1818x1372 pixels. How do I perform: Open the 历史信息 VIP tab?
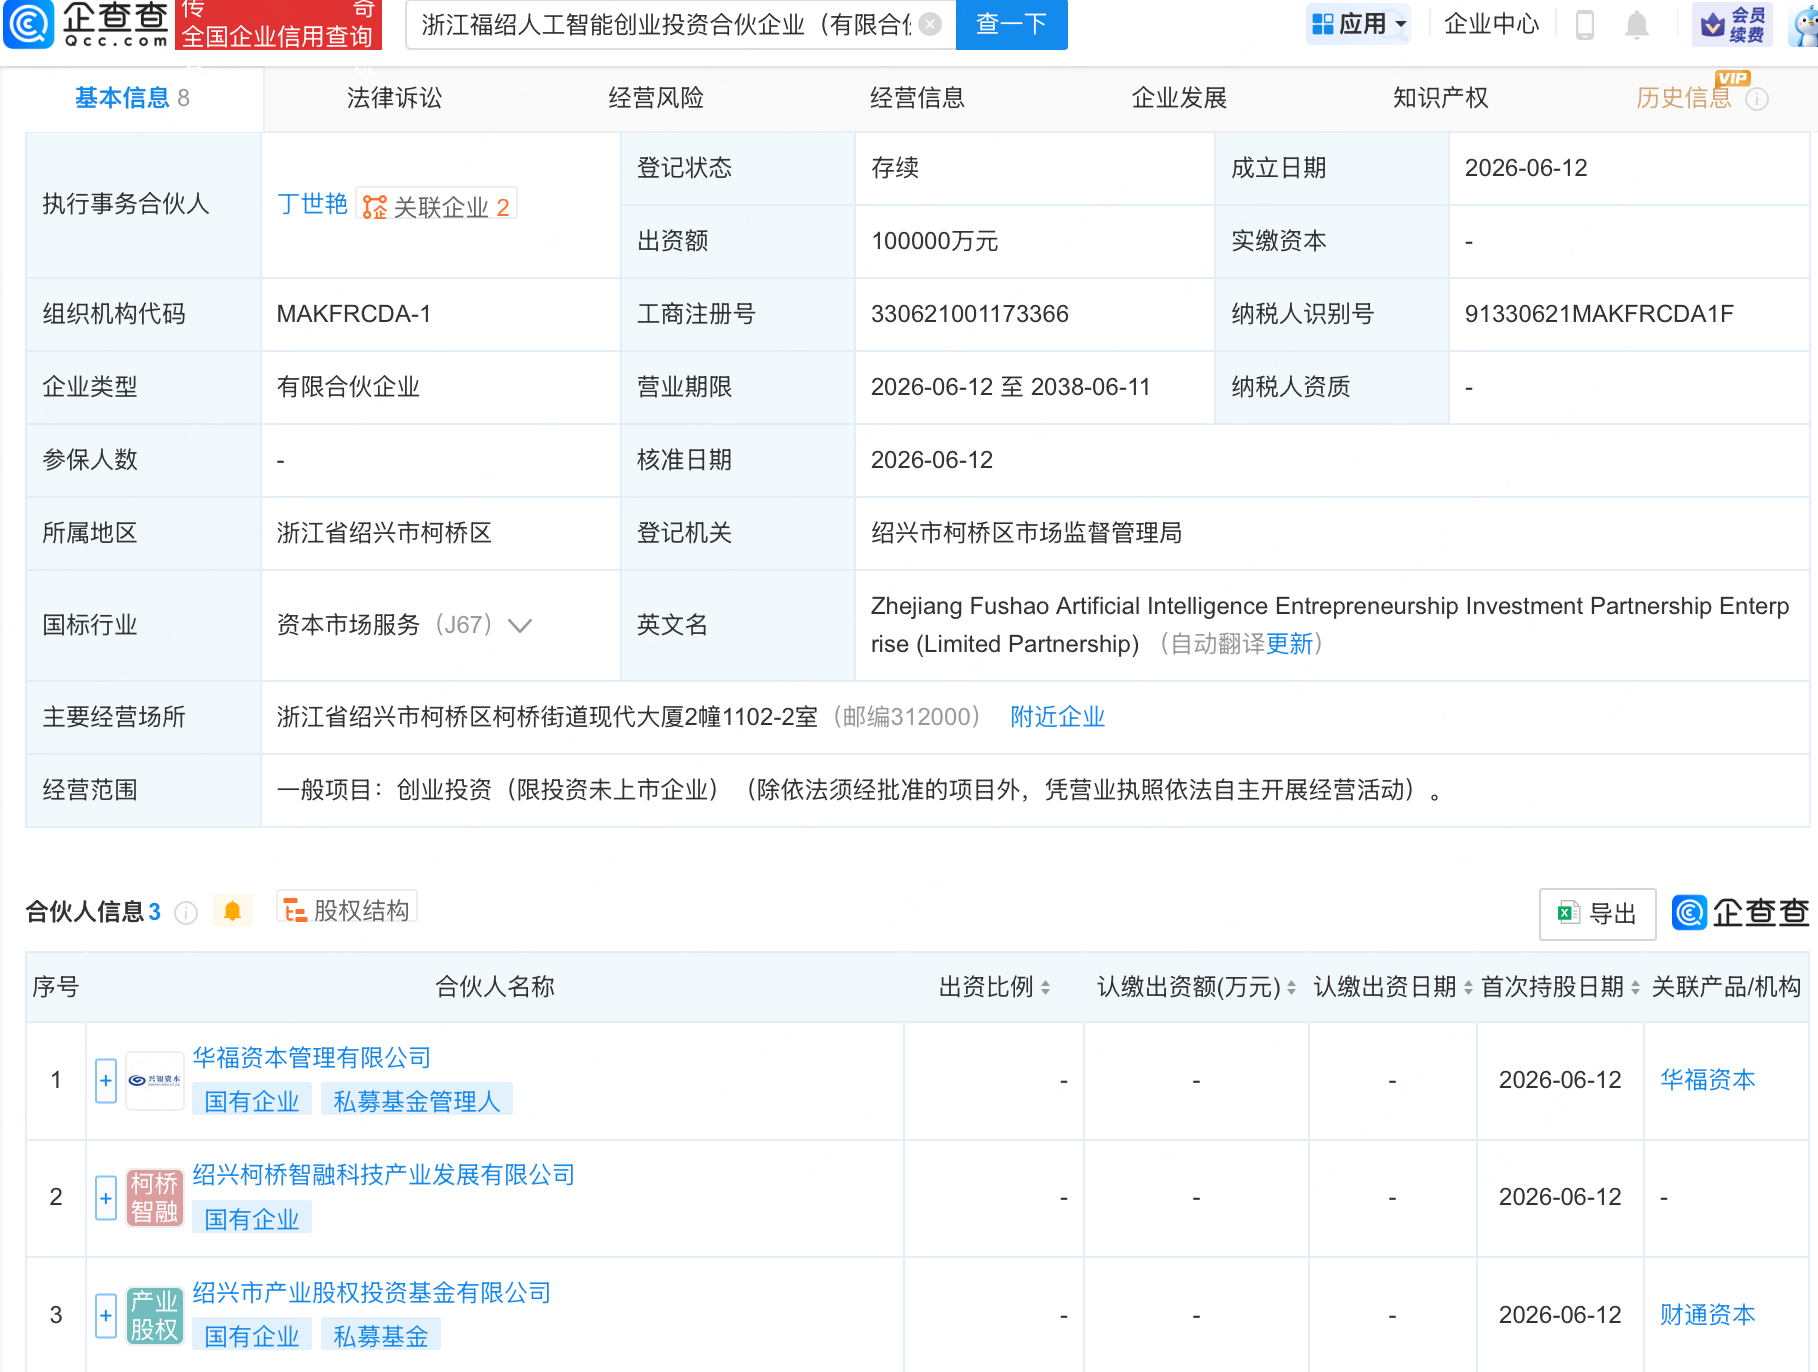pos(1684,98)
